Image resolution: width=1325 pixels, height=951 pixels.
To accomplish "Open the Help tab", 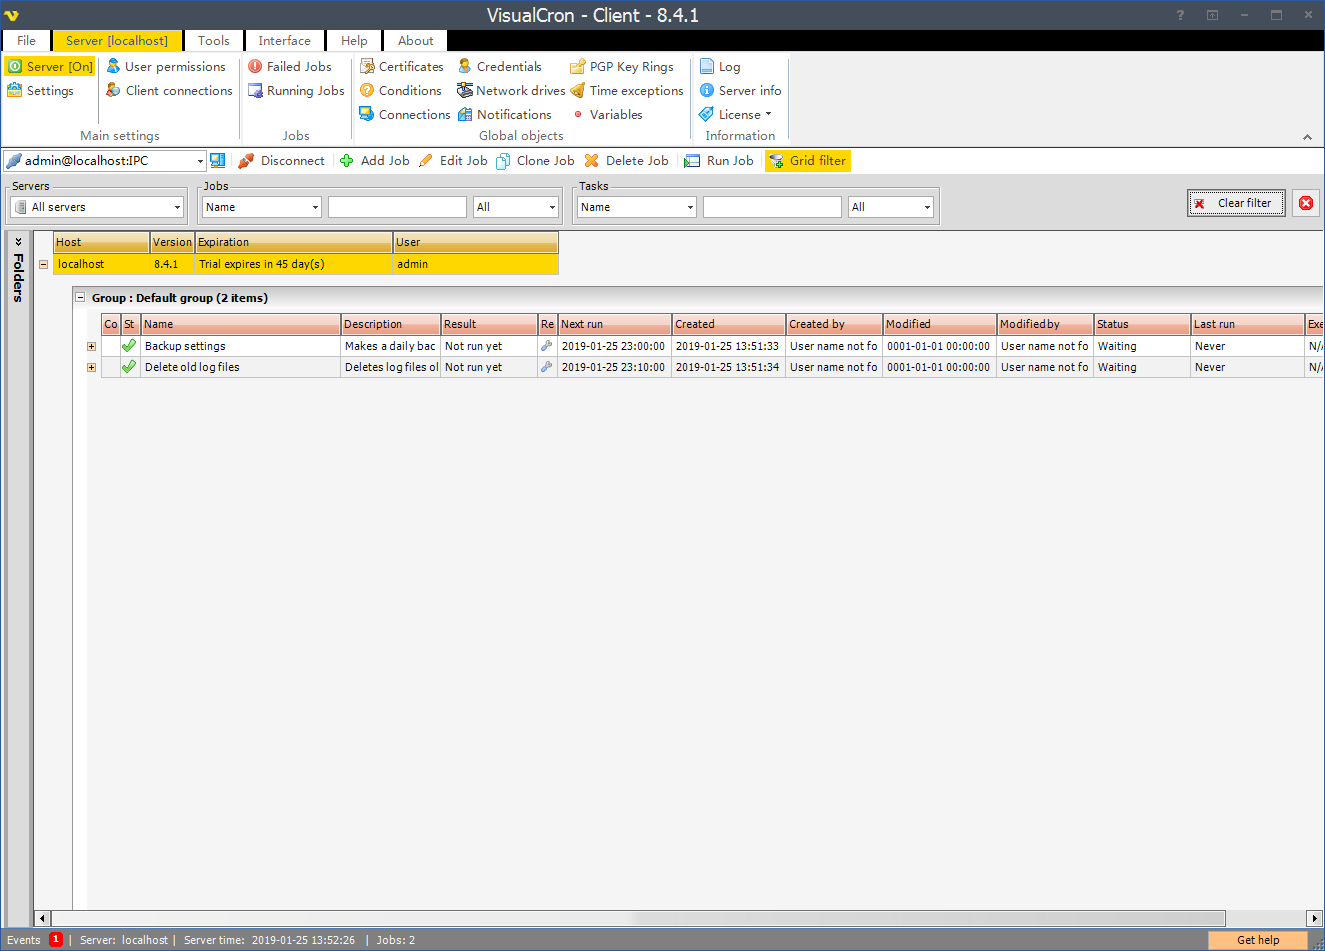I will point(354,41).
